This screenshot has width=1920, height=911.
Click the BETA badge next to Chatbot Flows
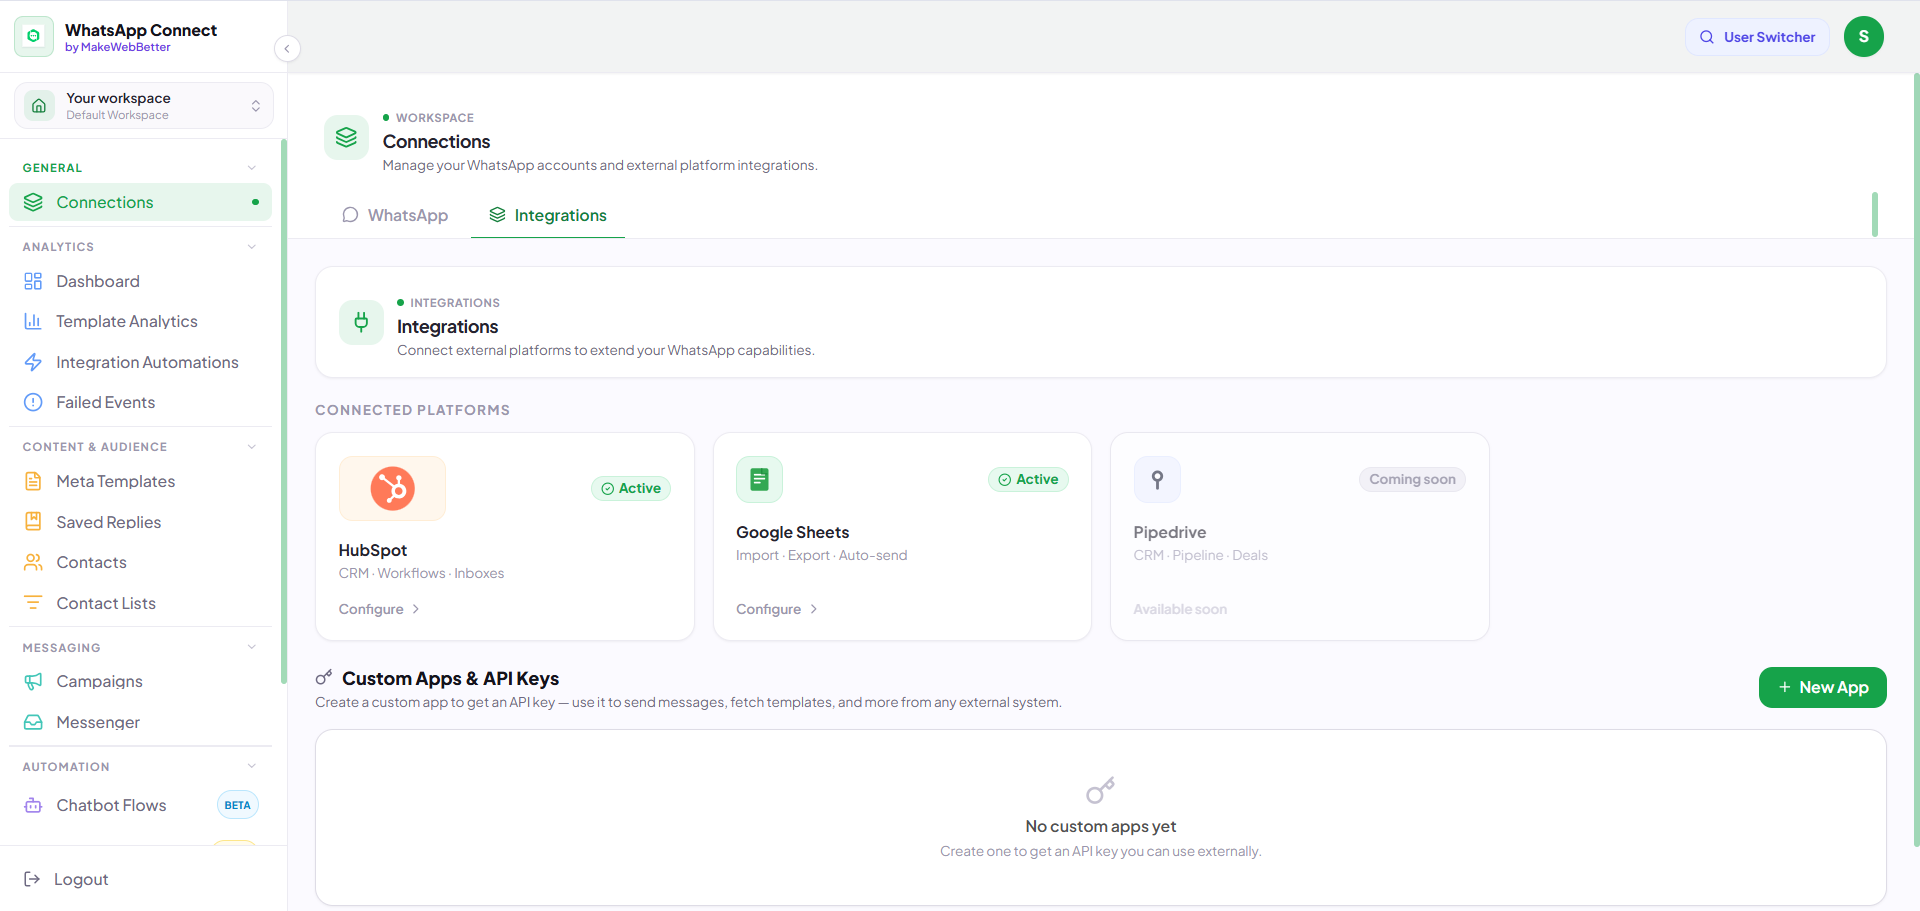(238, 805)
